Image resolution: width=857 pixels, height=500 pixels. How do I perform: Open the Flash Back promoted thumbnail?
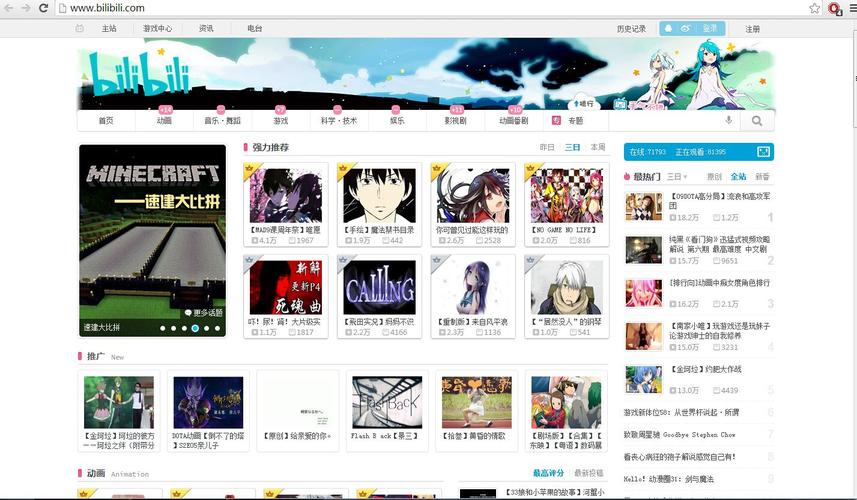(387, 402)
